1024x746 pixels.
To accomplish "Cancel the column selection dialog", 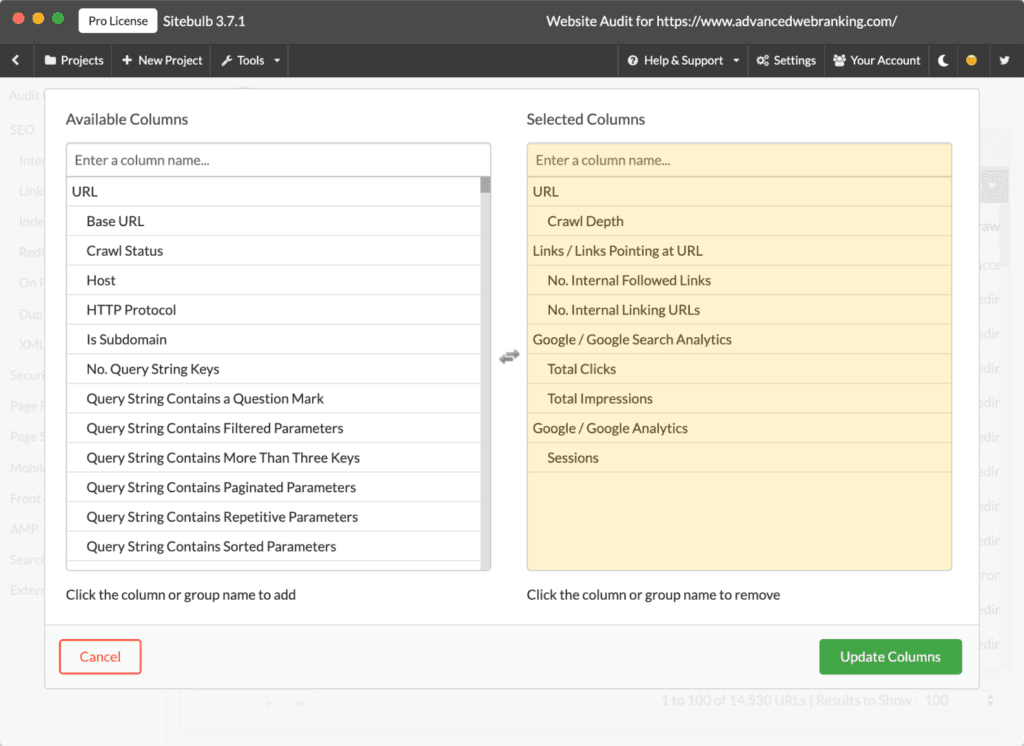I will [100, 657].
